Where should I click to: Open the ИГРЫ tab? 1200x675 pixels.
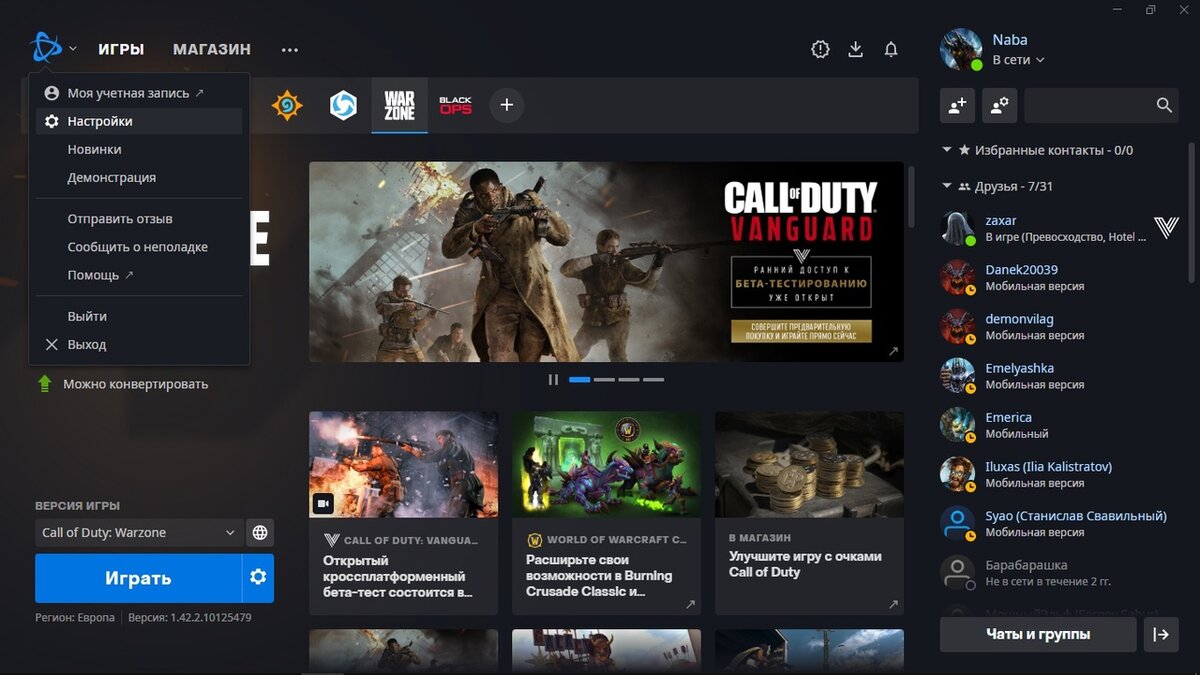[x=121, y=49]
